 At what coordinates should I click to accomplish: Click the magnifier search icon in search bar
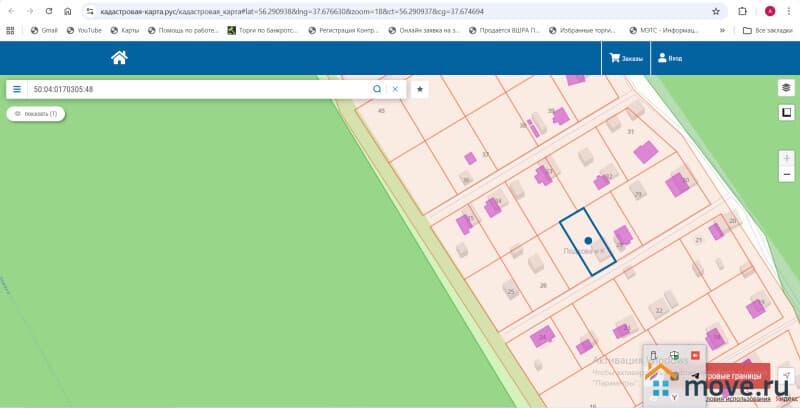pyautogui.click(x=377, y=89)
